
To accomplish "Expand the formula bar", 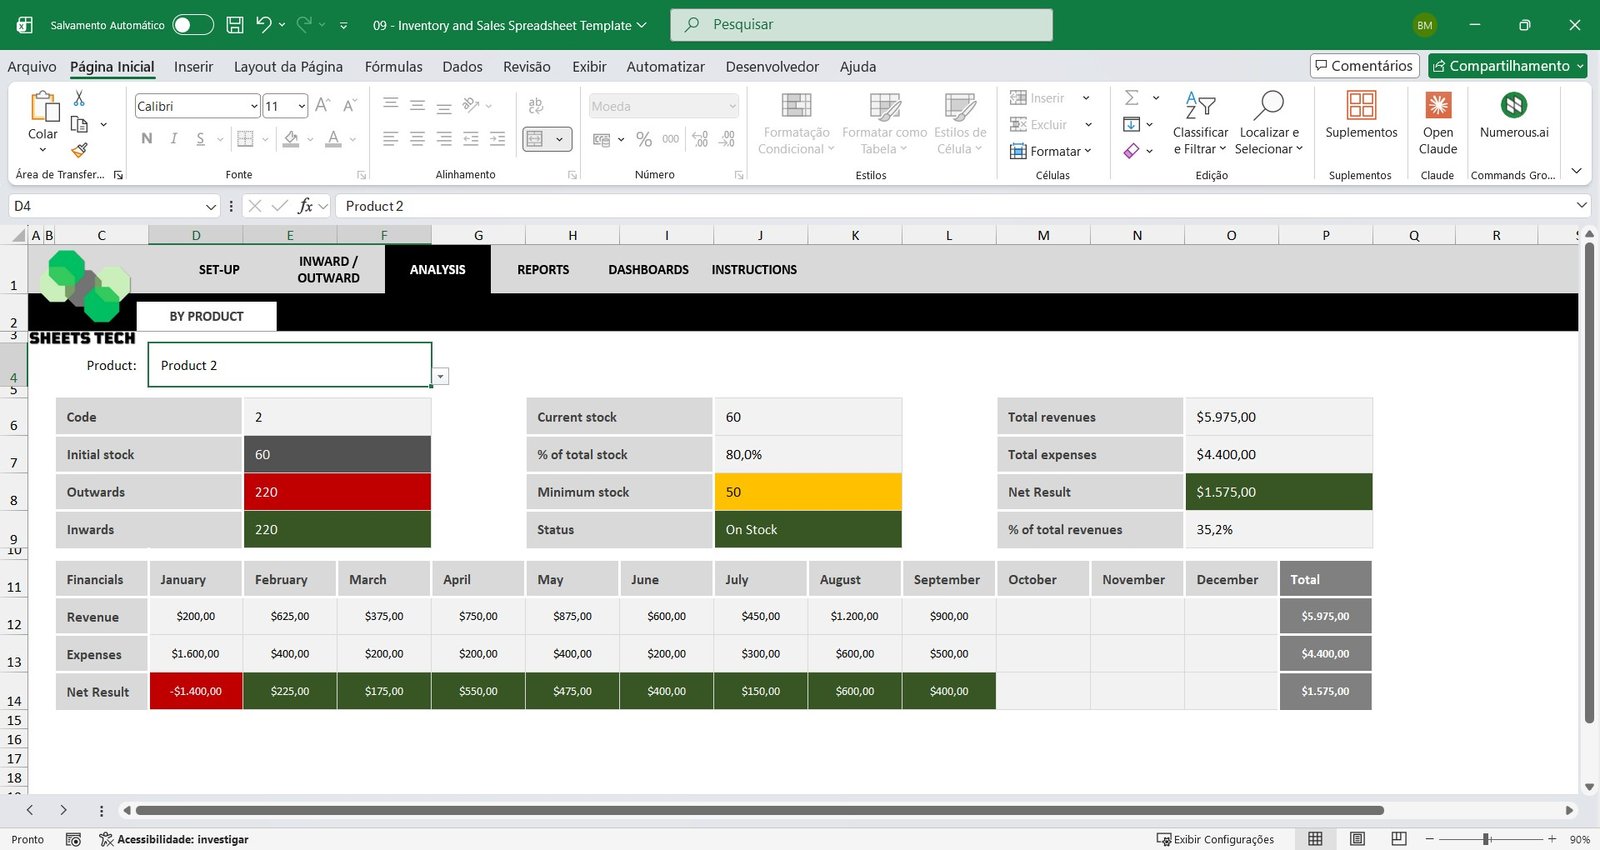I will tap(1581, 206).
